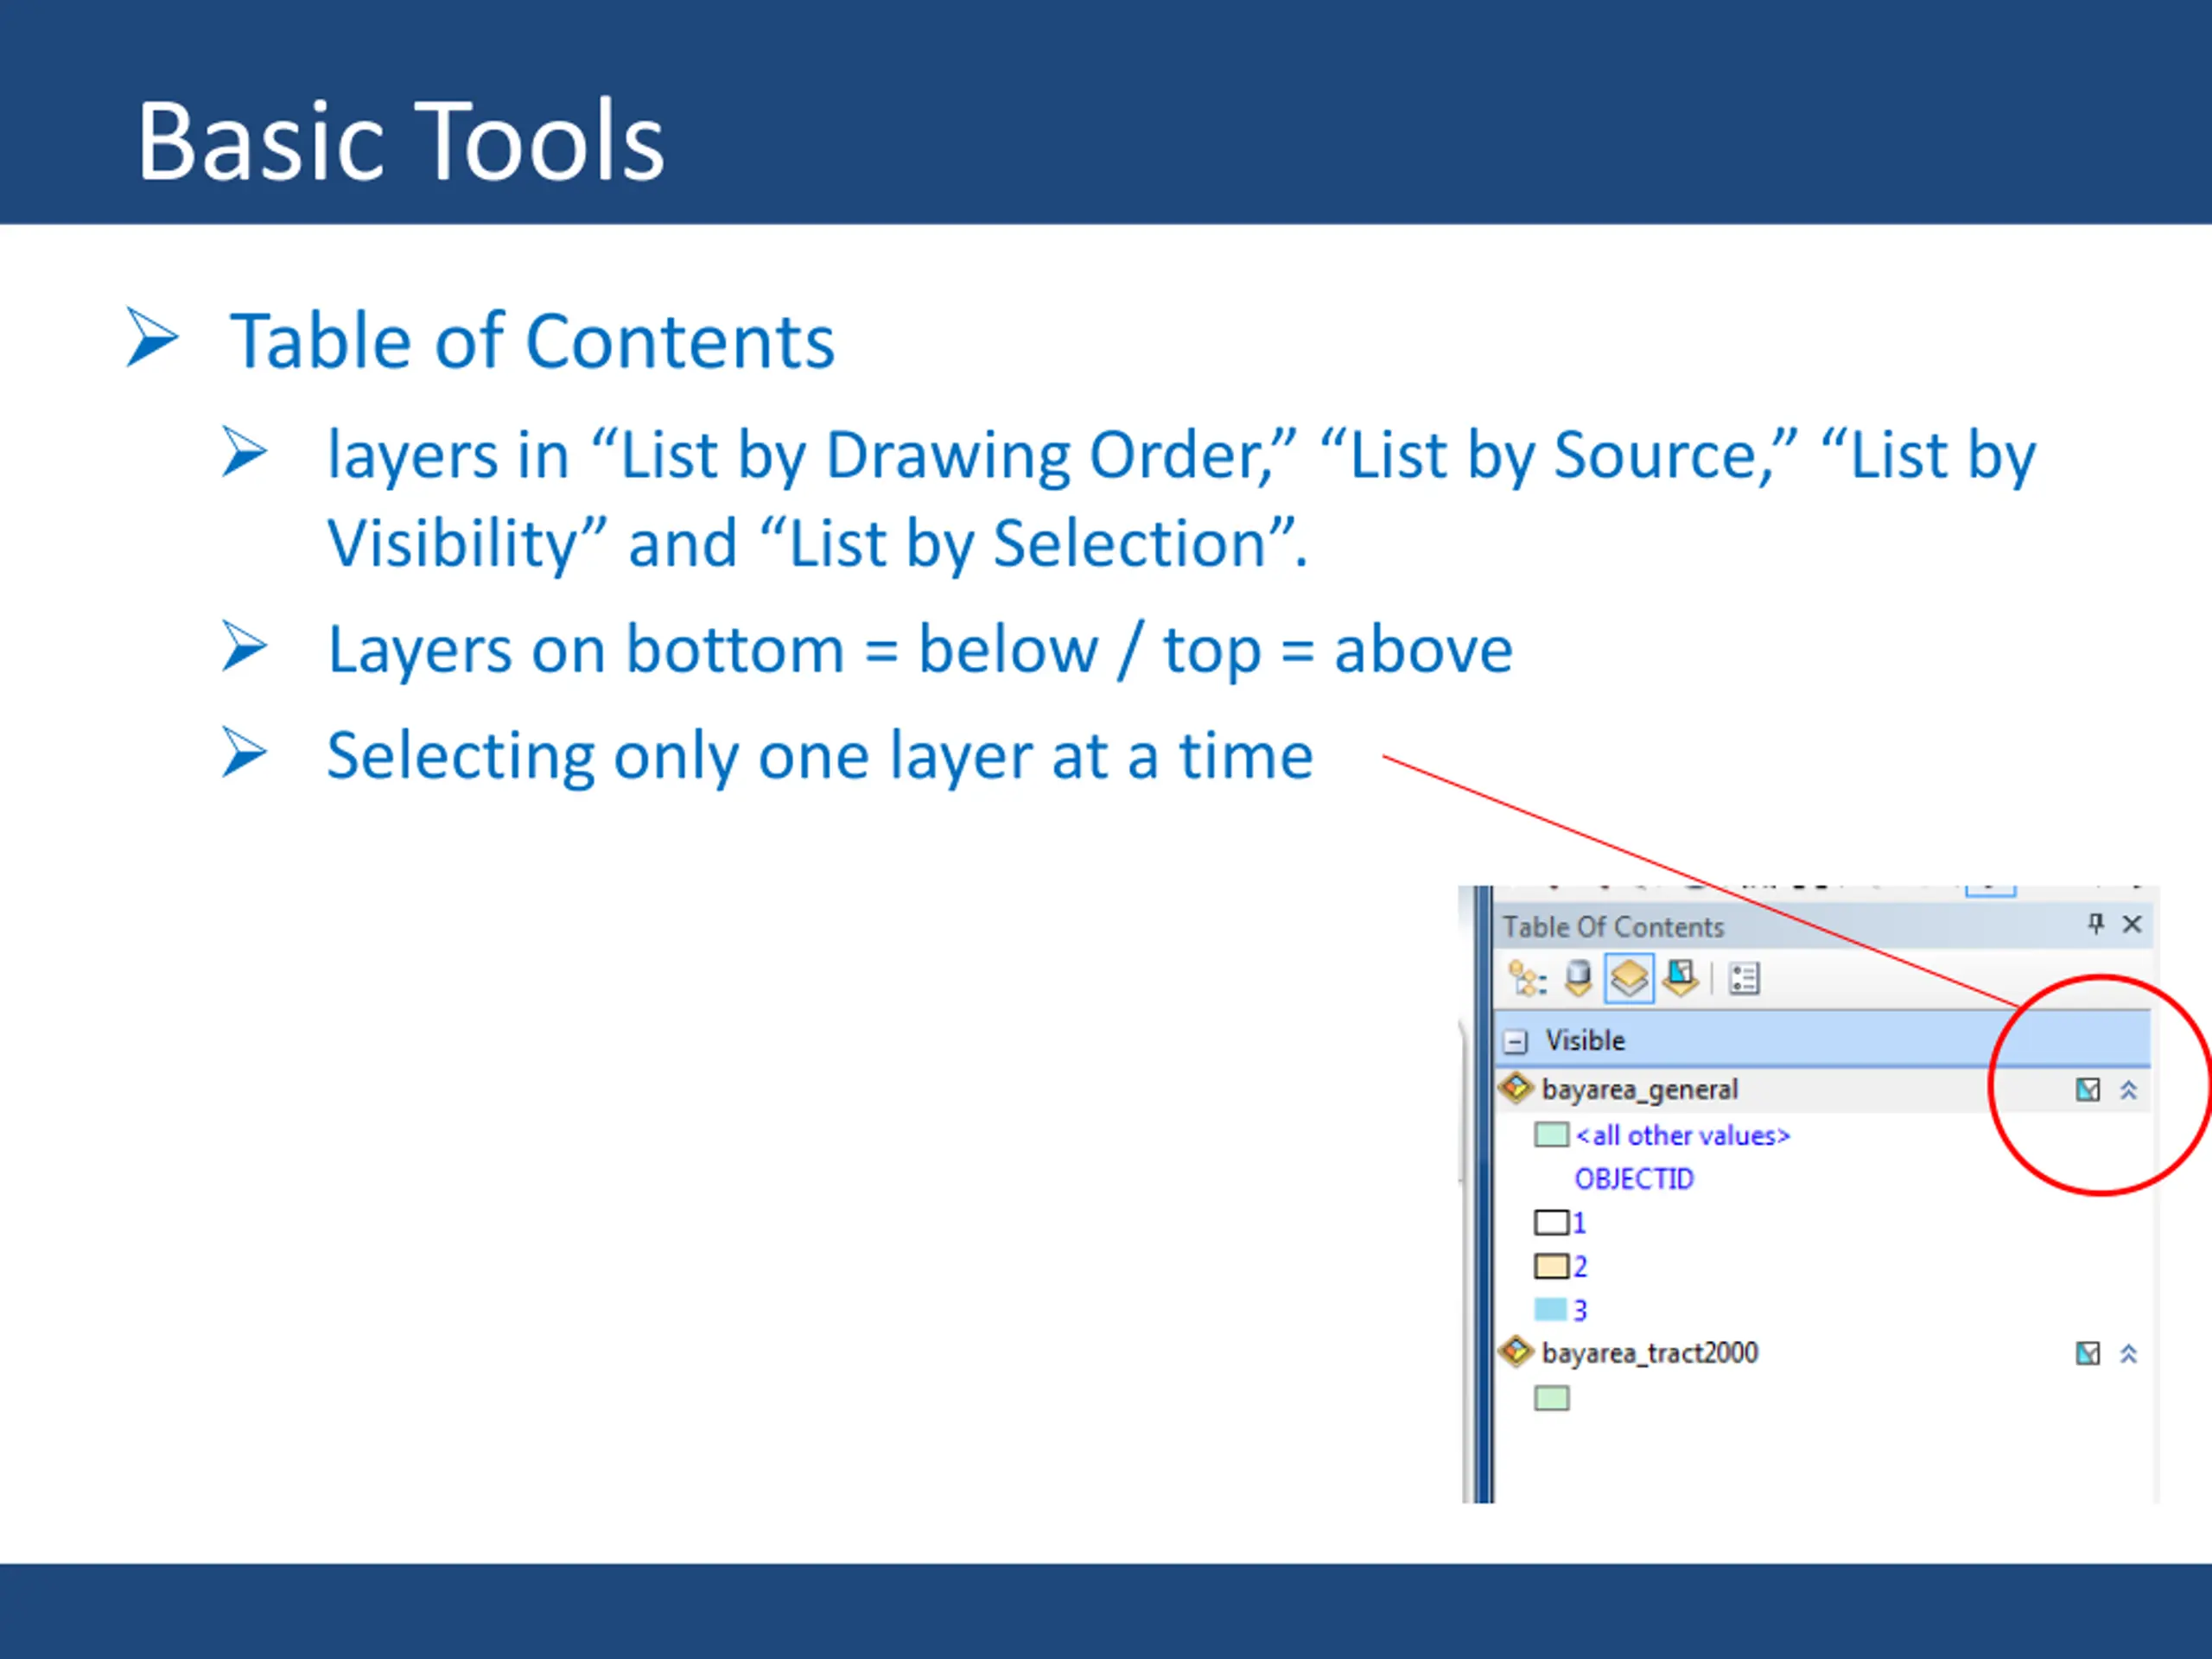The width and height of the screenshot is (2212, 1659).
Task: Click the legend label 1
Action: pyautogui.click(x=1580, y=1222)
